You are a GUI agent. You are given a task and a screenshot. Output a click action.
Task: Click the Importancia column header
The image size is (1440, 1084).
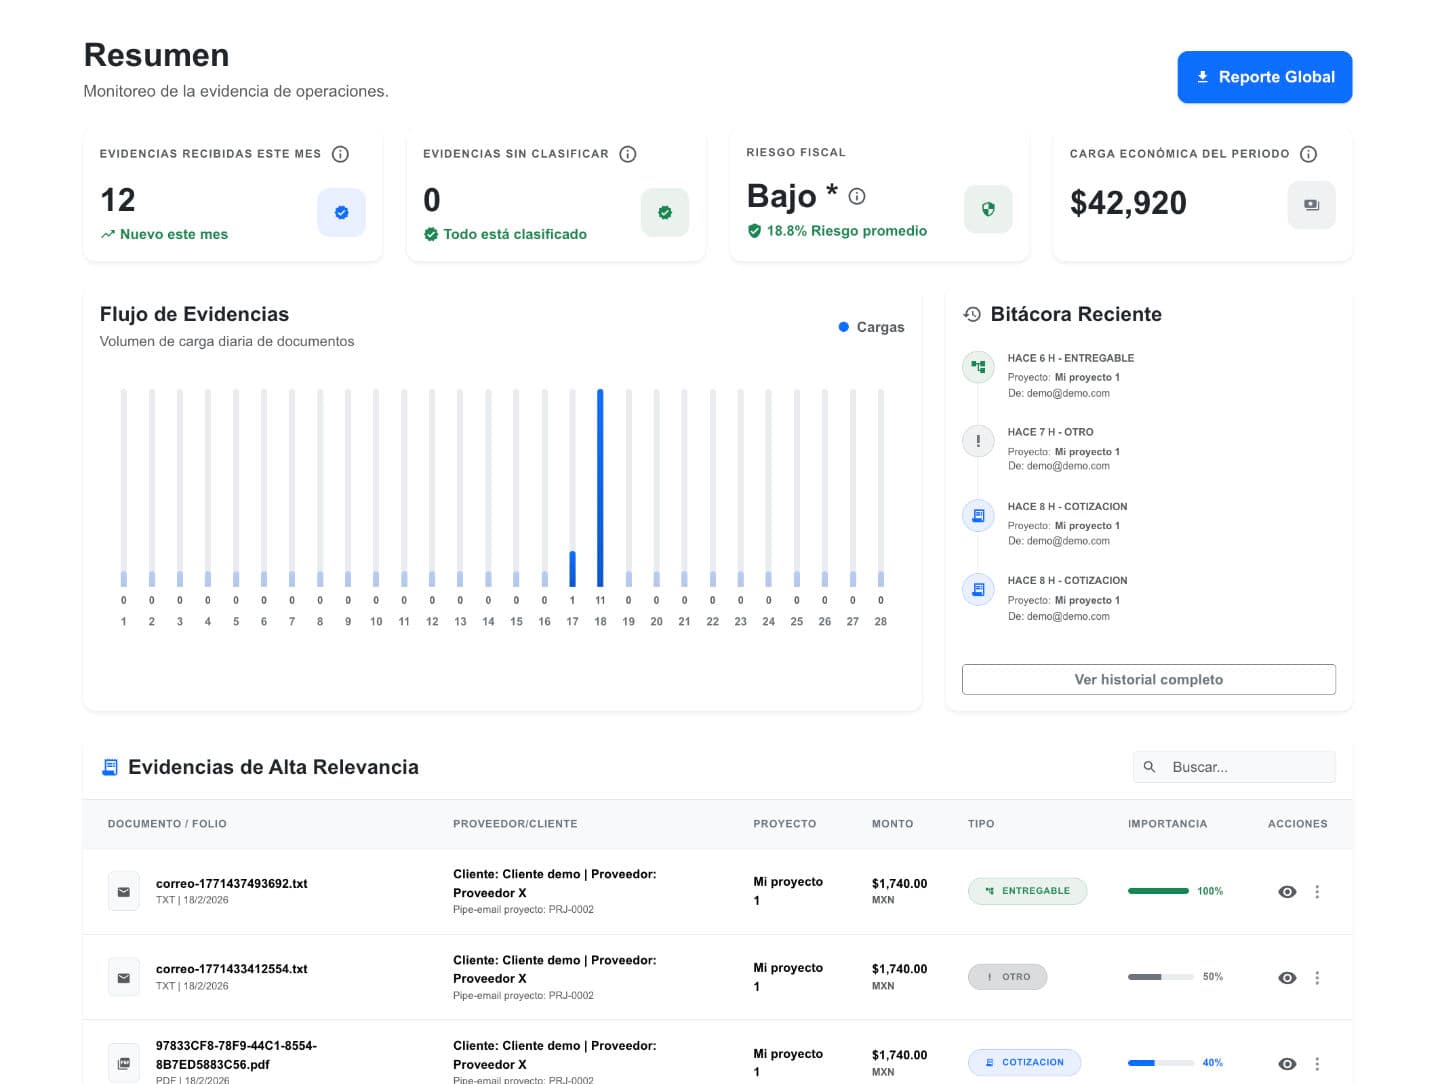coord(1167,824)
